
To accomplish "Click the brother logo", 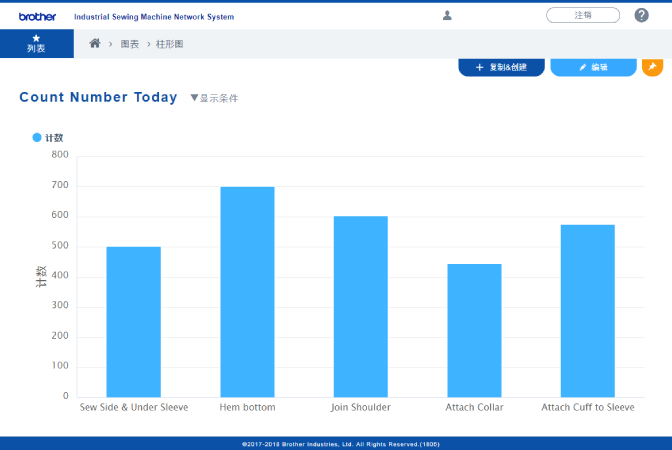I will click(x=37, y=16).
